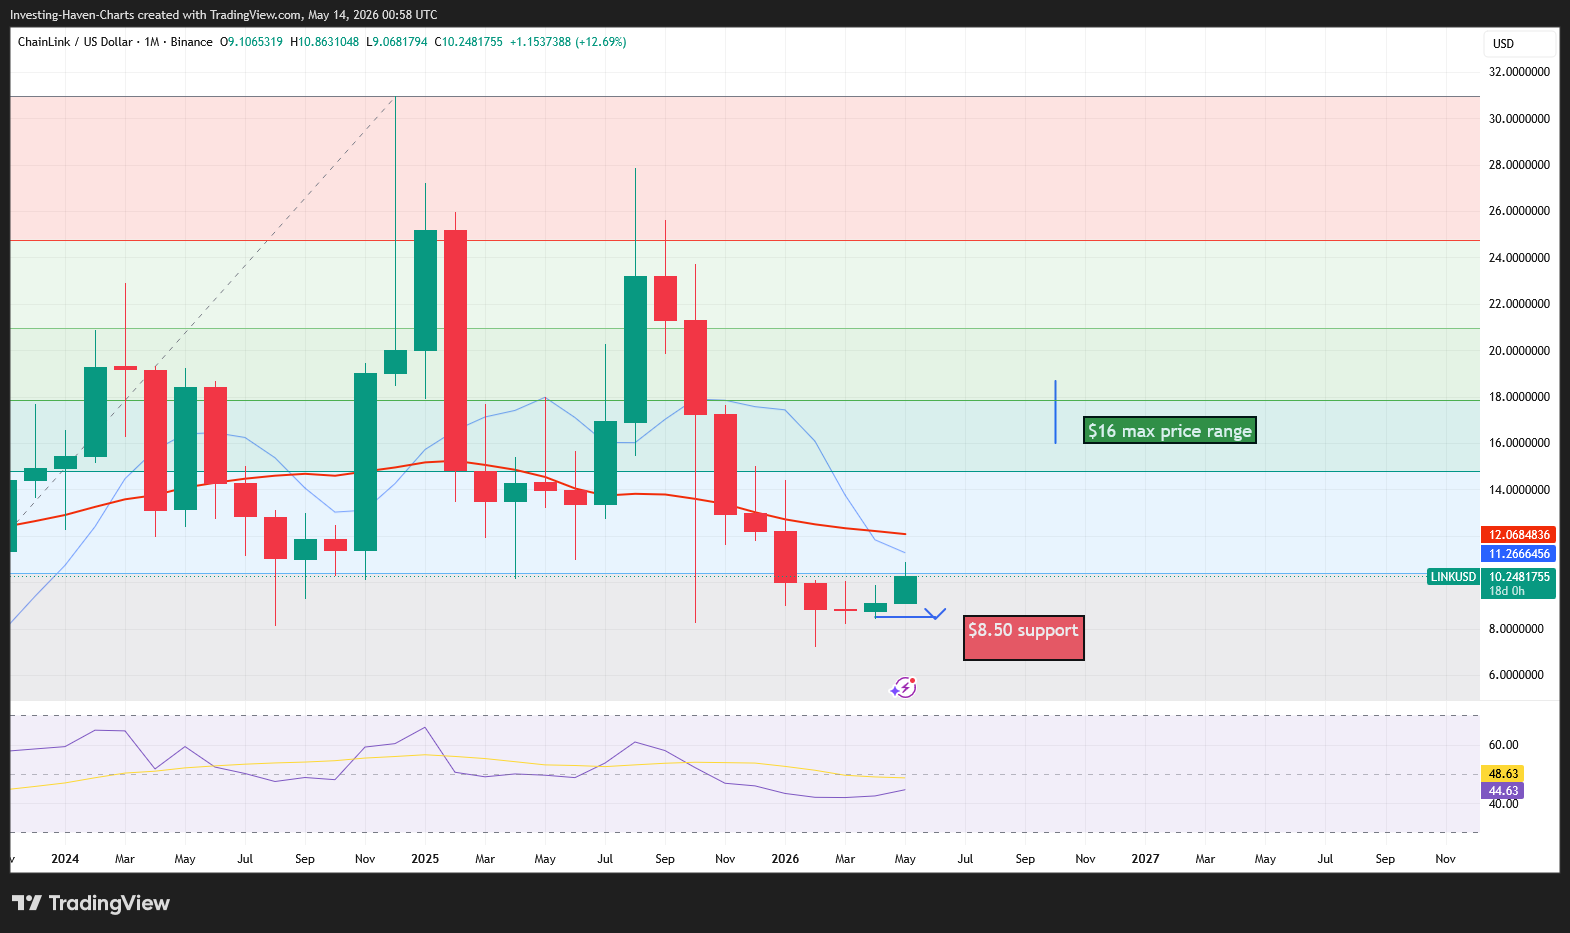Click the 2027 label on time axis
Viewport: 1570px width, 933px height.
pos(1145,859)
